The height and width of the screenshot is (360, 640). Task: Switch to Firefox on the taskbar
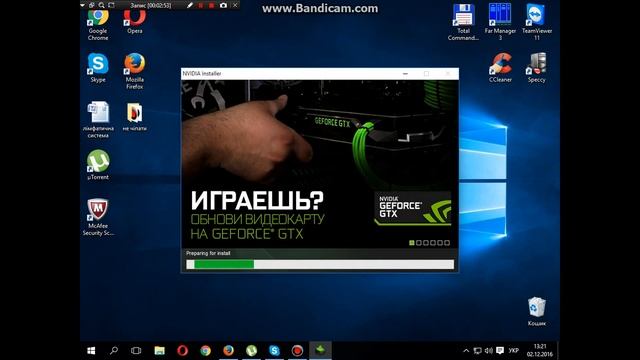pos(228,351)
